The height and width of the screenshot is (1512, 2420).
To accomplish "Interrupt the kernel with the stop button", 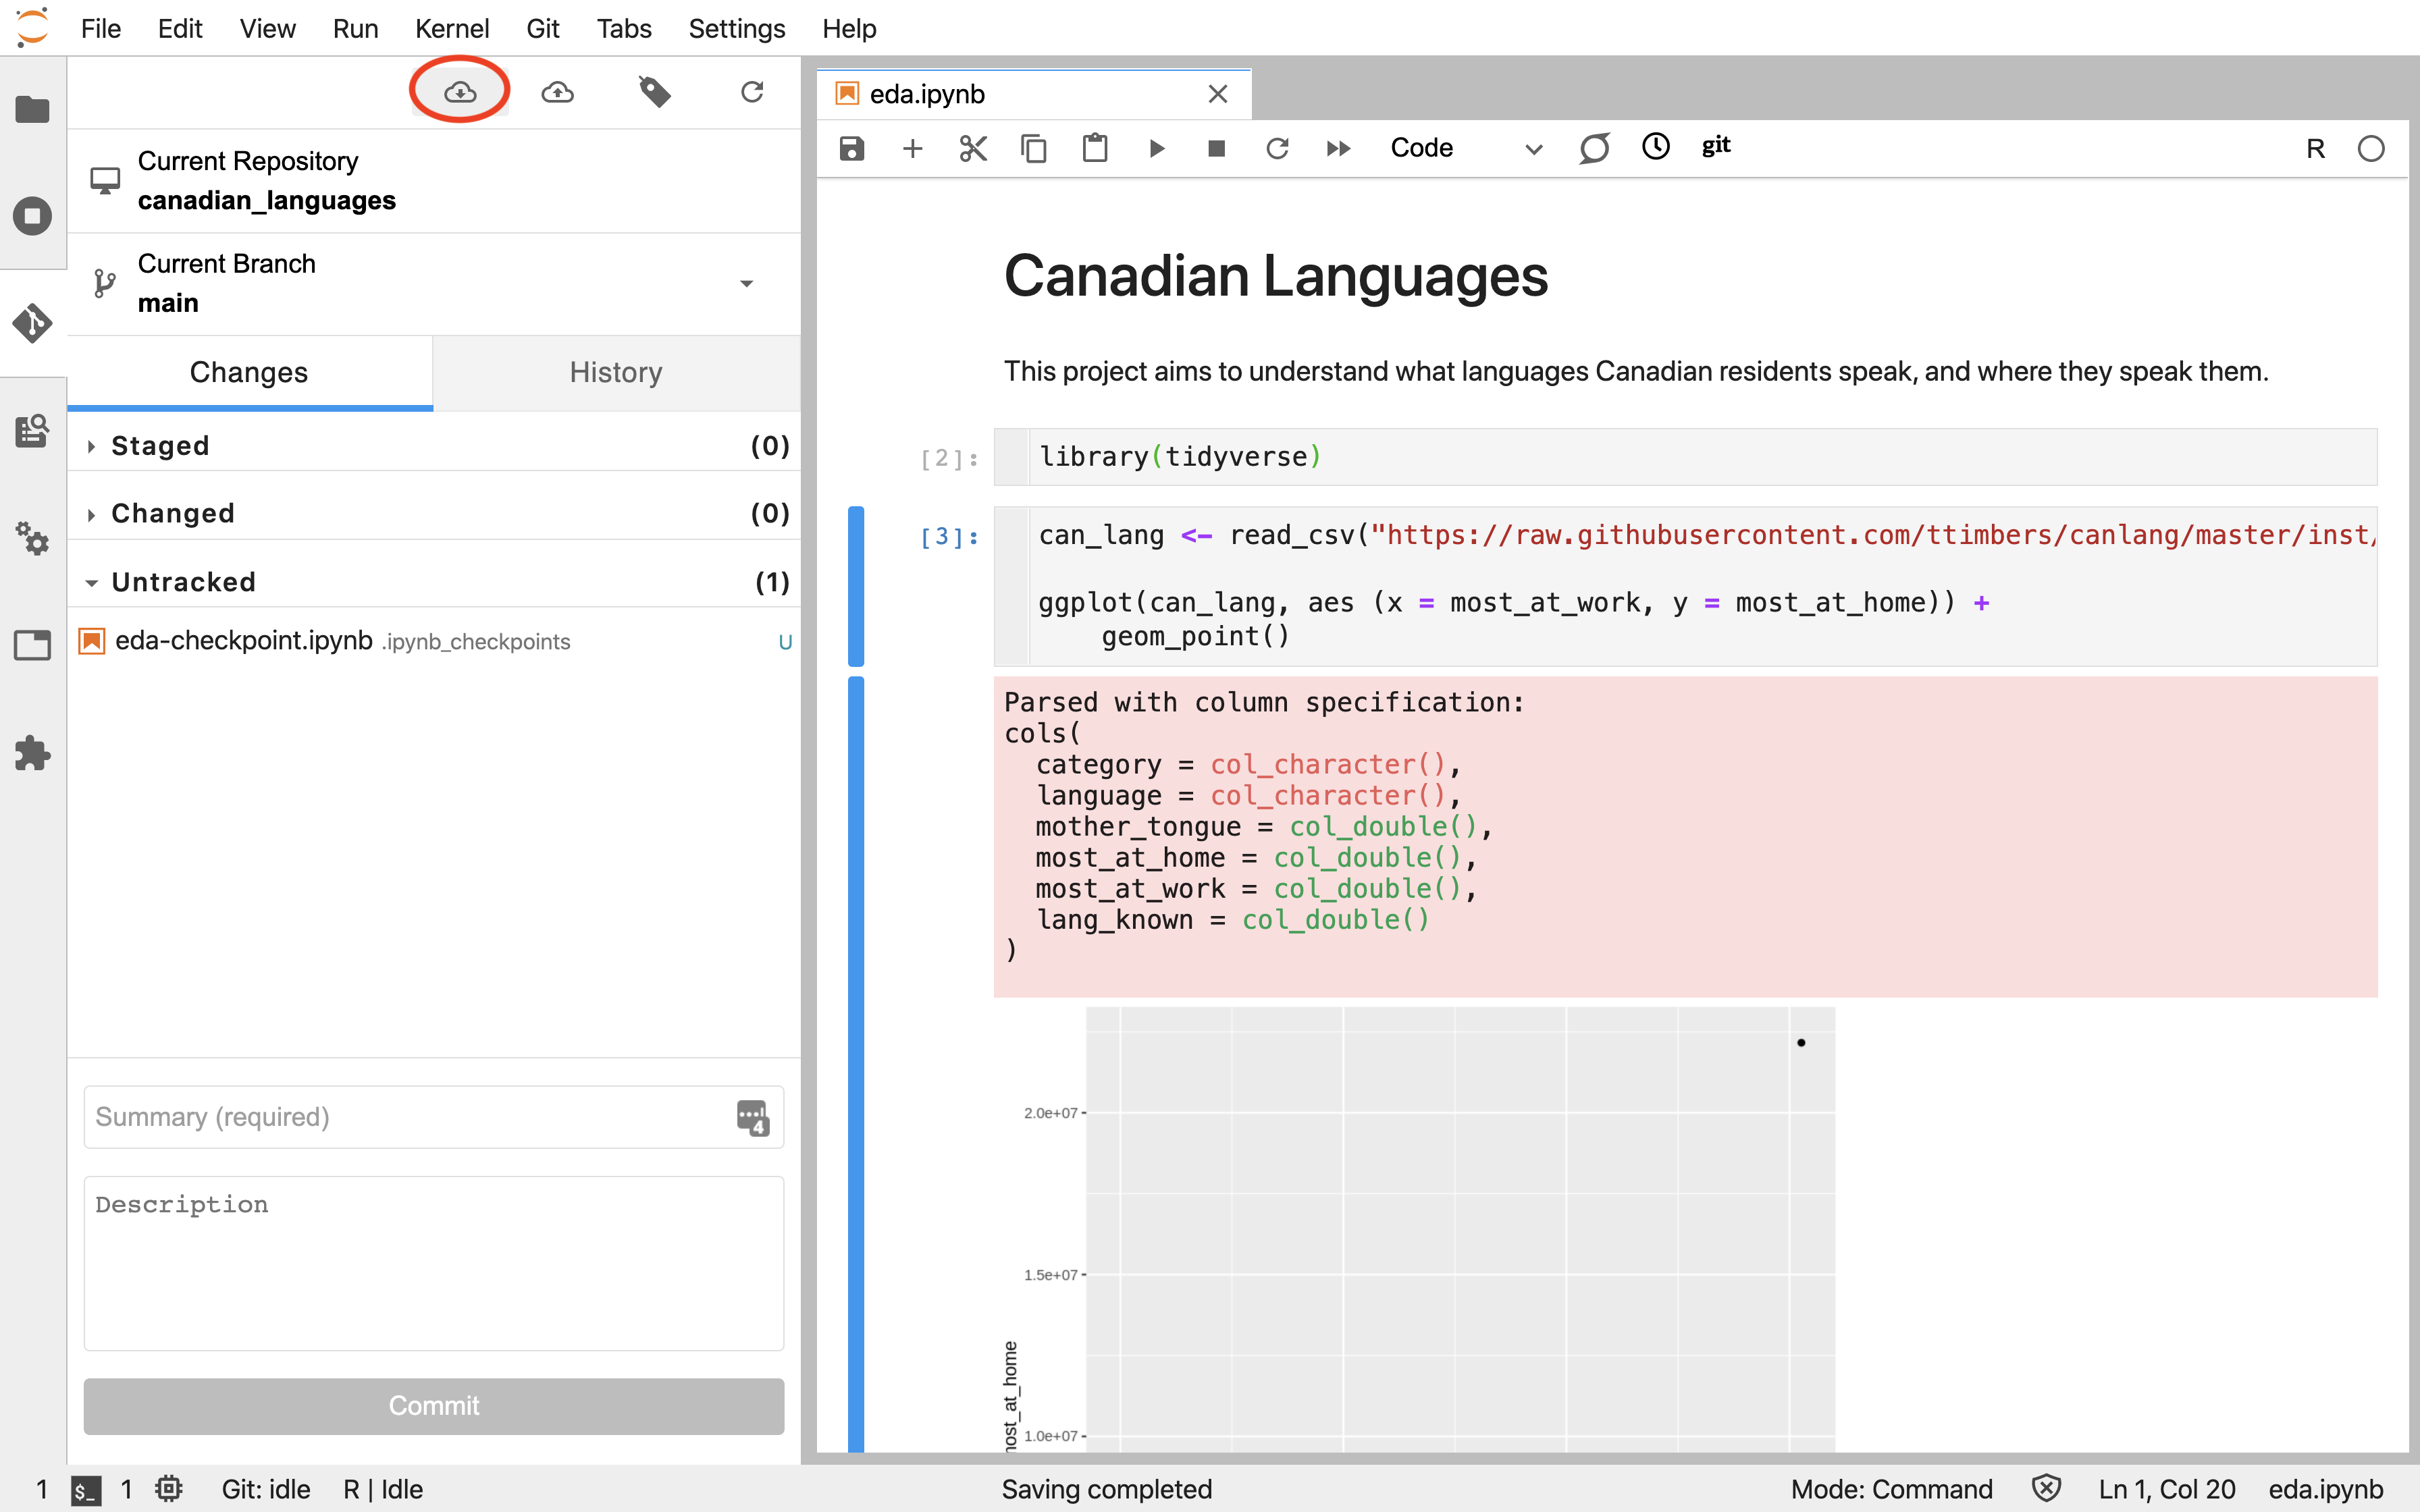I will click(x=1216, y=148).
